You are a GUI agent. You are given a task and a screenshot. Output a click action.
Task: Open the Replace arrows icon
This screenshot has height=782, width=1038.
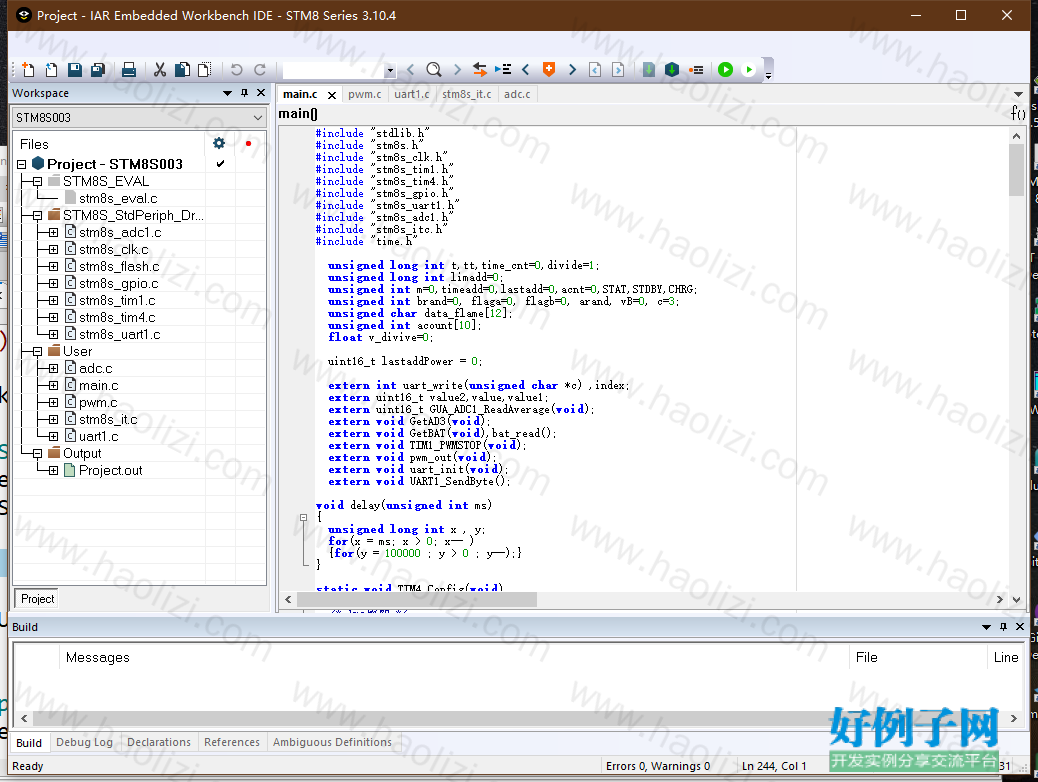[480, 70]
